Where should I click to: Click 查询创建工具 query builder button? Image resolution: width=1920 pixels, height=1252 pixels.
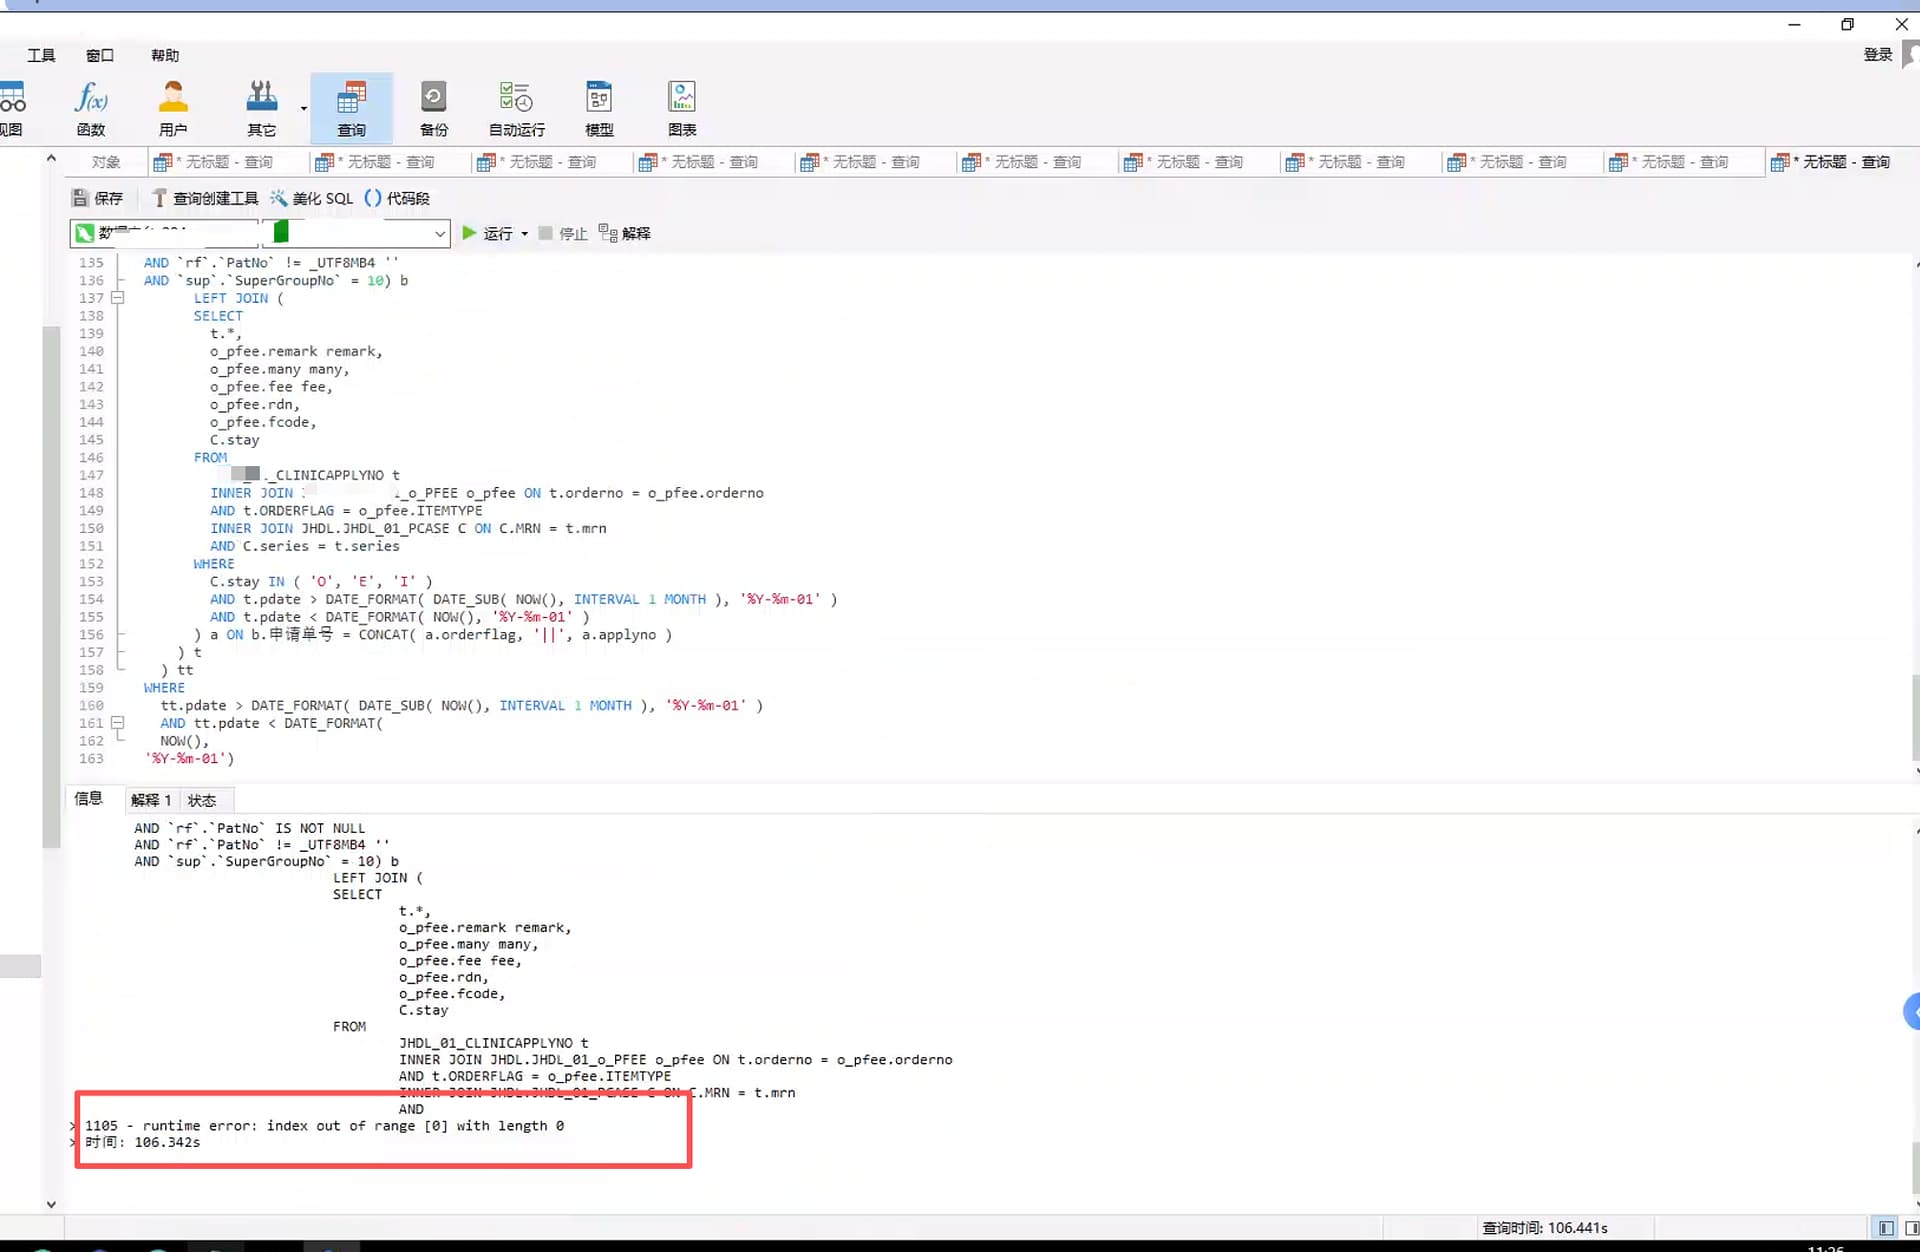pos(204,198)
